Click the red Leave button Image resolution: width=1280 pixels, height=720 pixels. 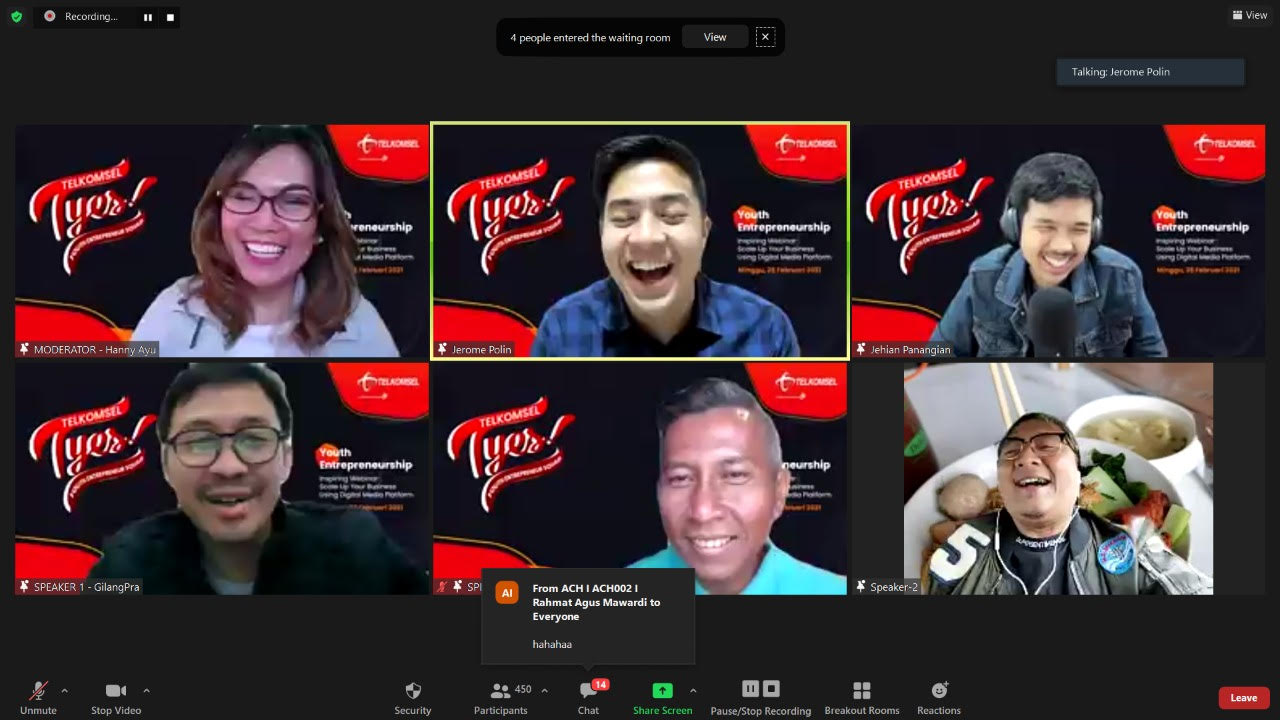click(1243, 697)
